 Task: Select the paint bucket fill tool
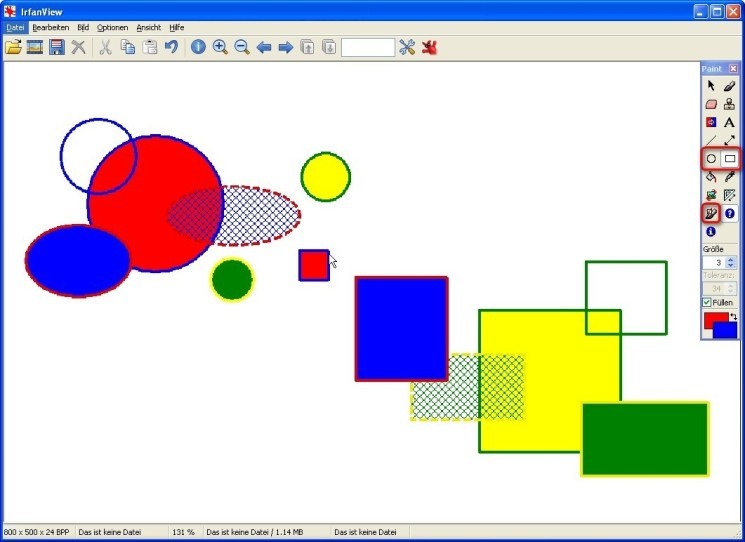(711, 177)
